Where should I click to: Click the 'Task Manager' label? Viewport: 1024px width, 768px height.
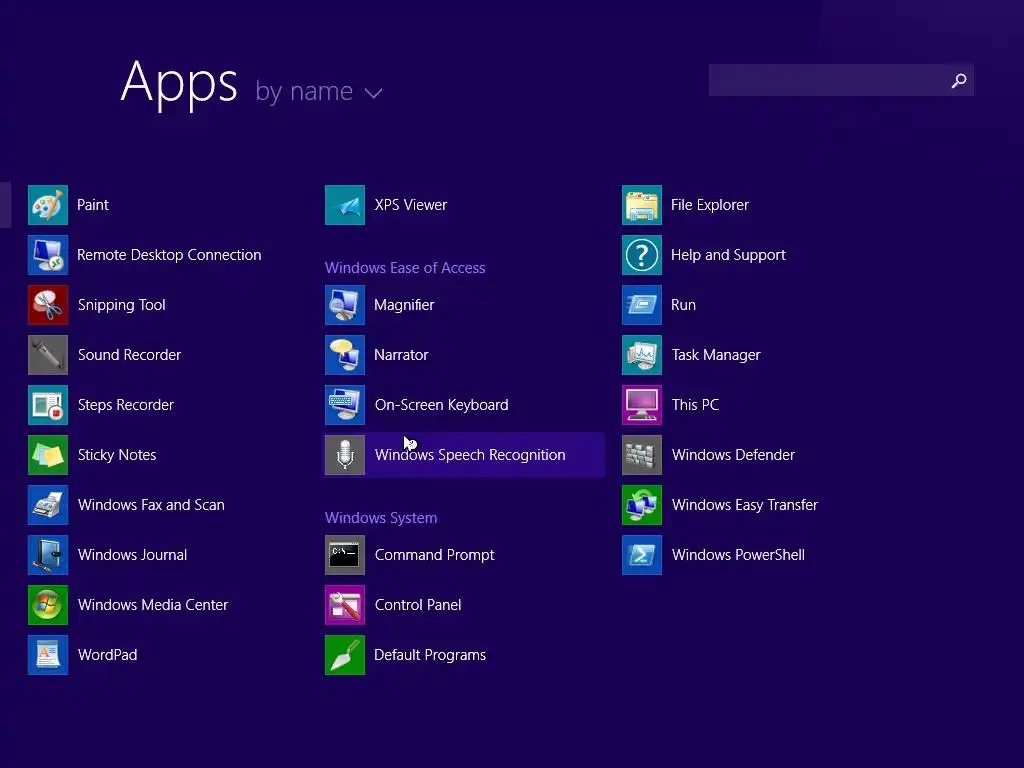click(716, 355)
